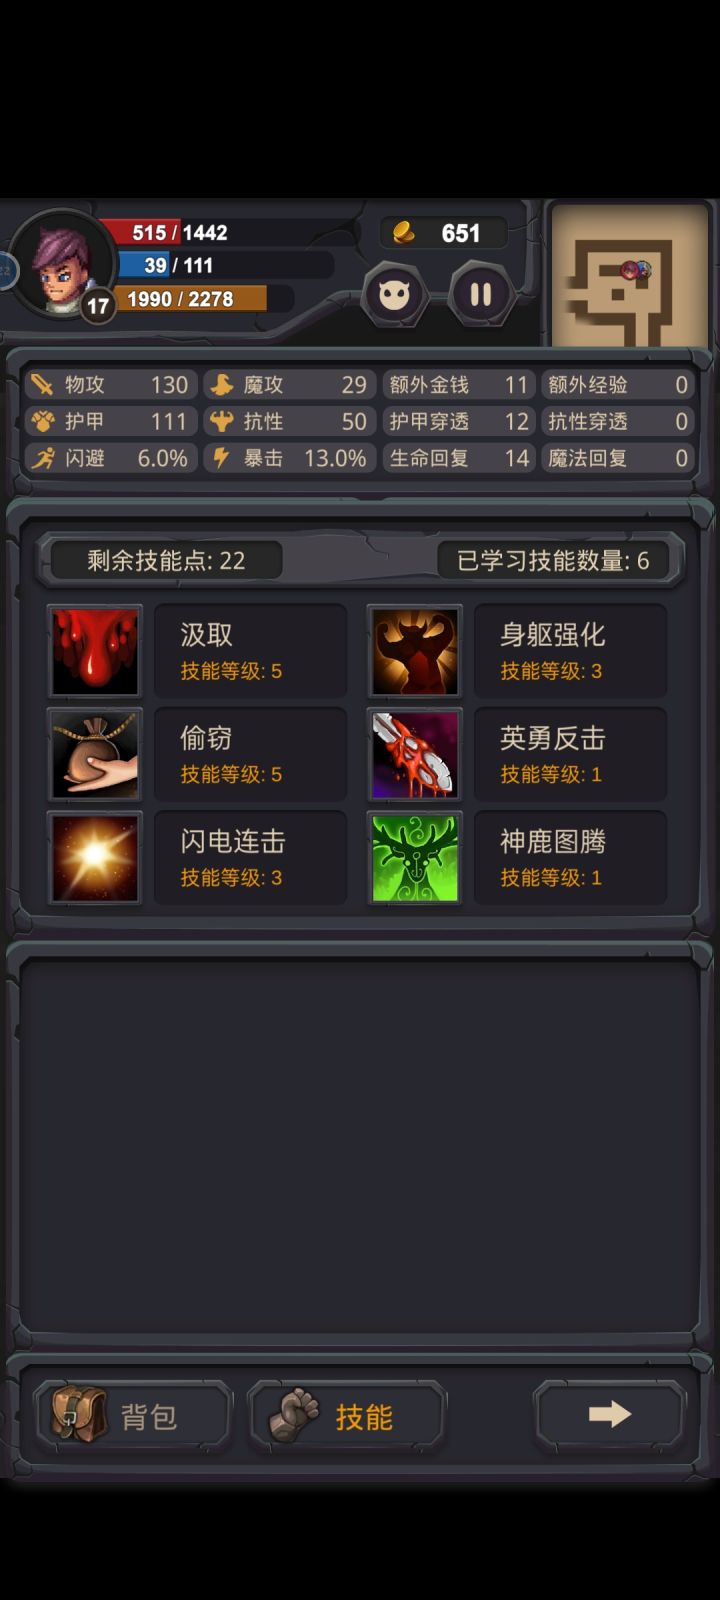Tap the 闪电连击 spark skill icon
Screen dimensions: 720x1600
(x=95, y=858)
